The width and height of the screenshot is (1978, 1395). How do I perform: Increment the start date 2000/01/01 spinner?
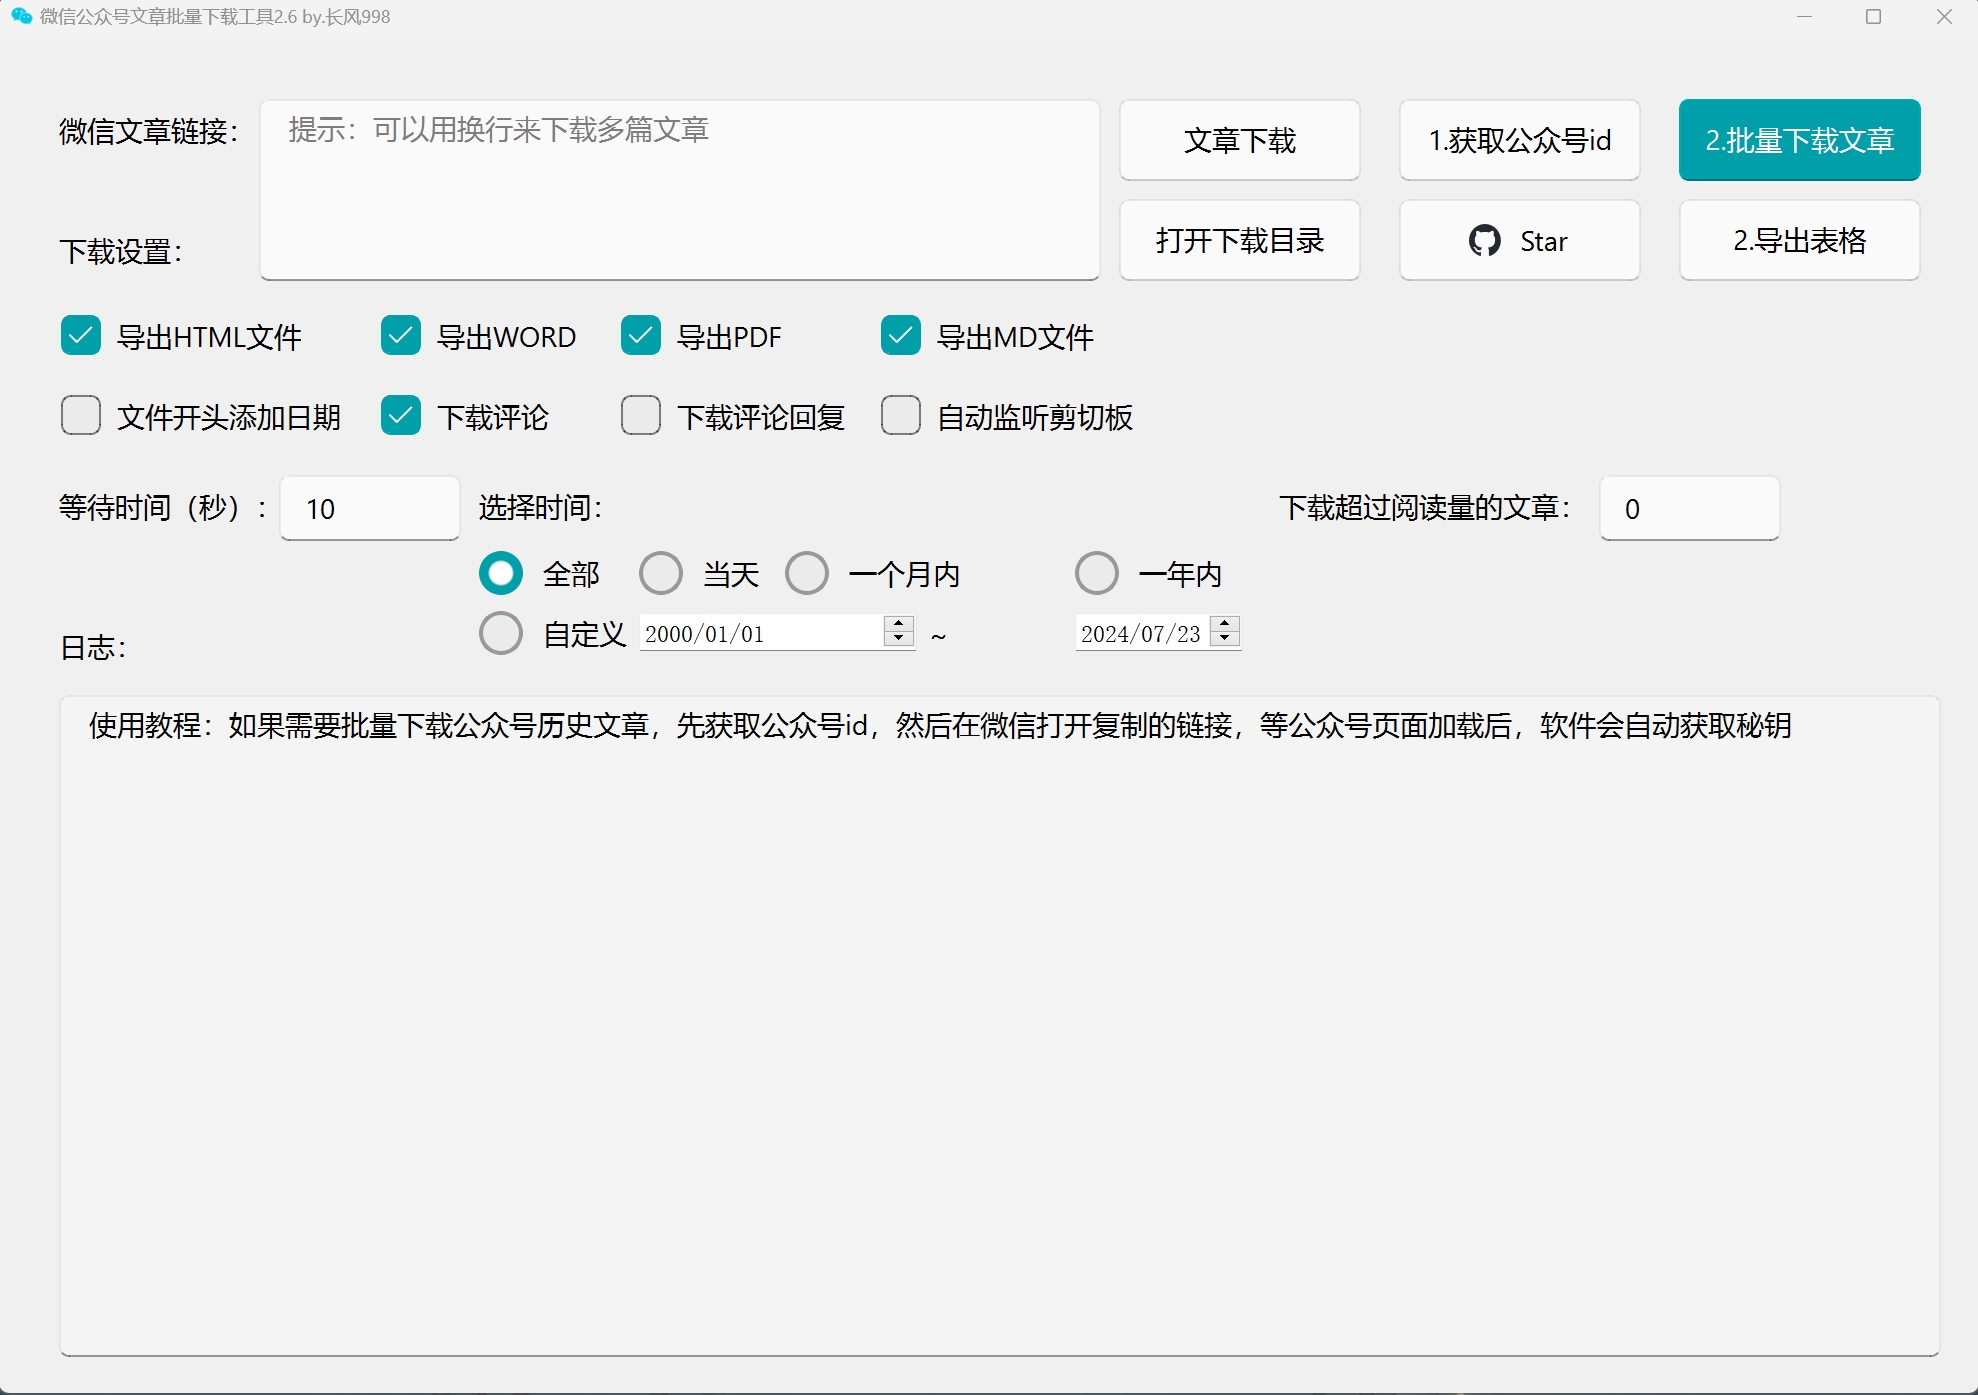pos(897,625)
